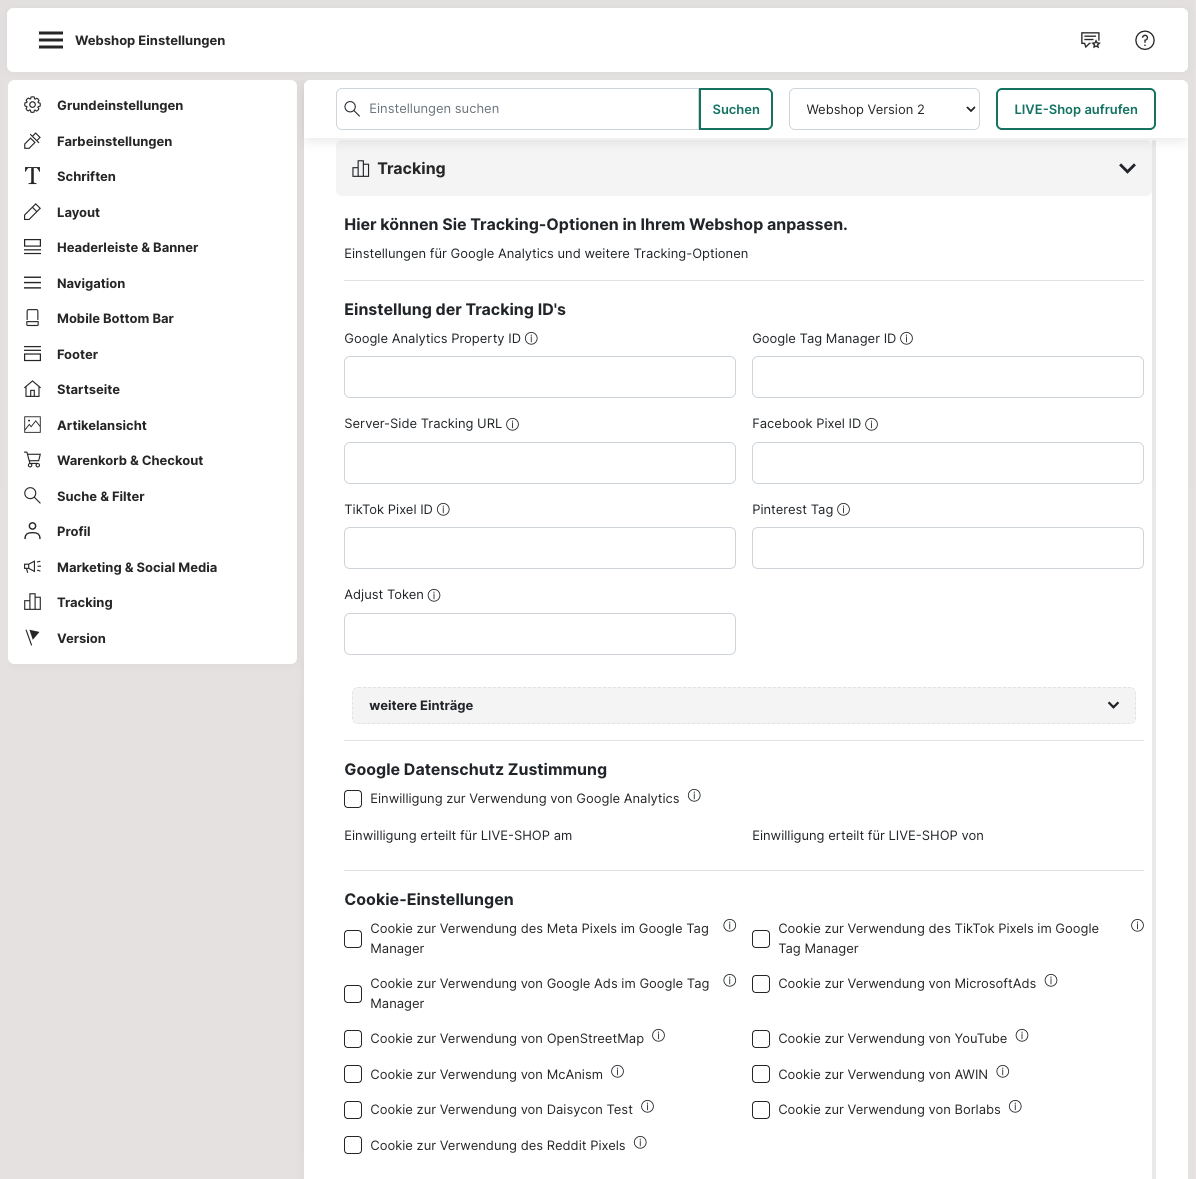Check Cookie zur Verwendung von YouTube
This screenshot has width=1196, height=1179.
(761, 1039)
